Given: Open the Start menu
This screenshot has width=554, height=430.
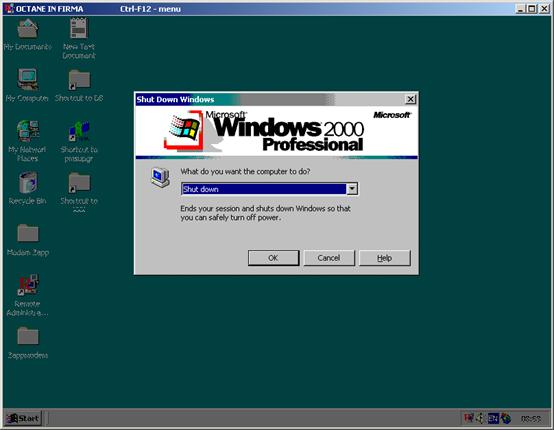Looking at the screenshot, I should (23, 419).
